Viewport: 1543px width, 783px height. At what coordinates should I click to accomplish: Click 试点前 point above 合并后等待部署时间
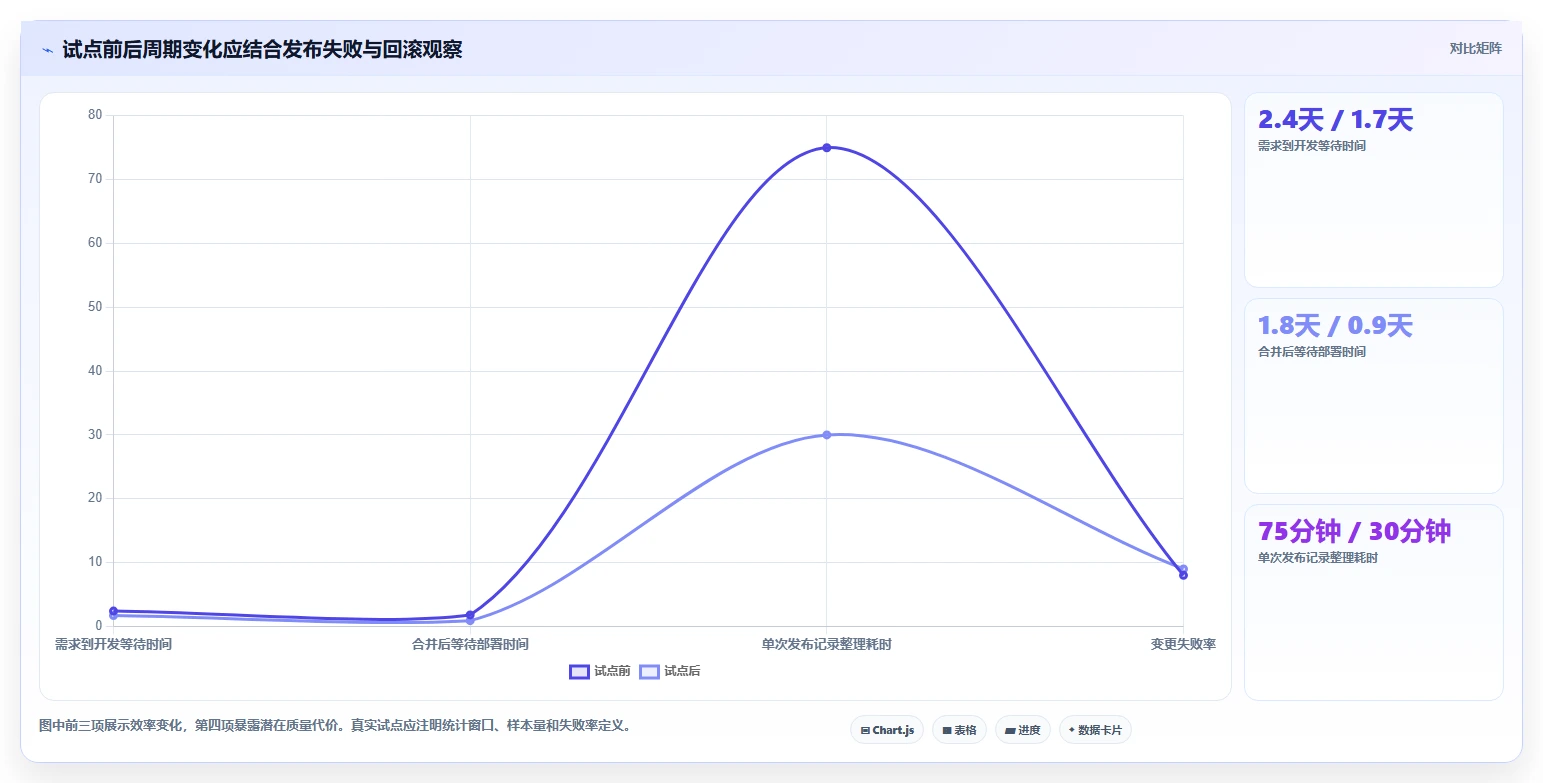[x=470, y=615]
